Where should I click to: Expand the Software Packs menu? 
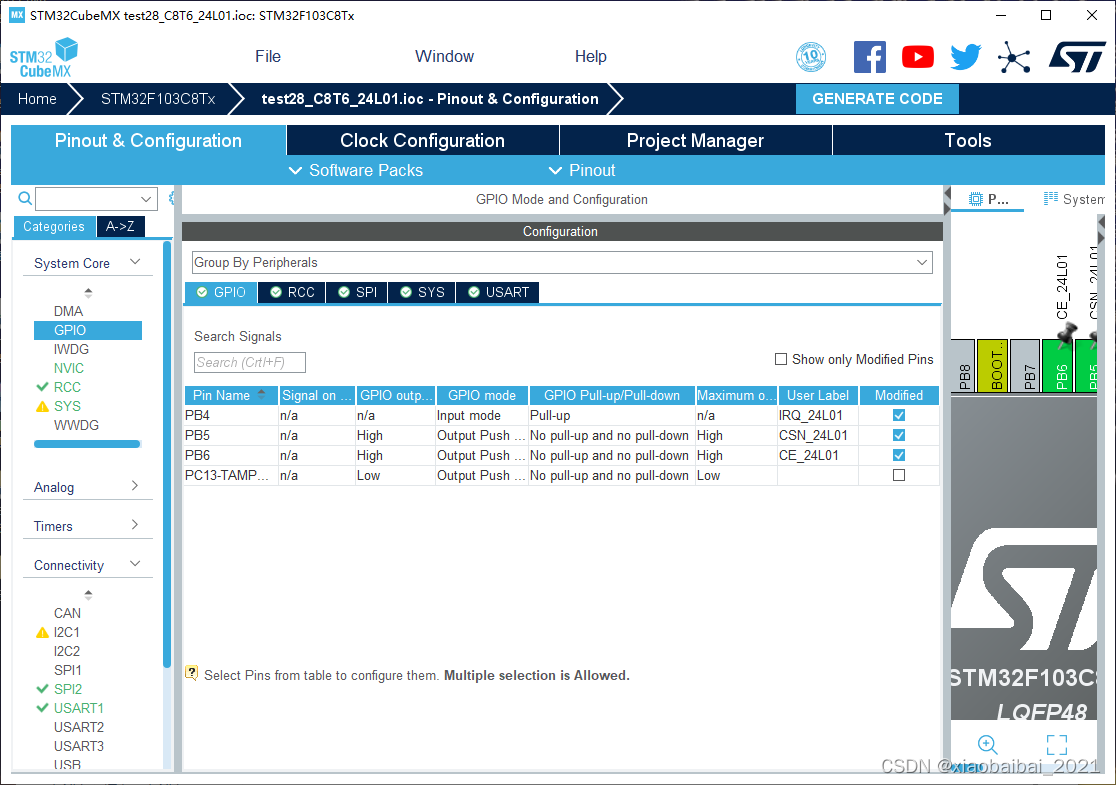point(356,171)
